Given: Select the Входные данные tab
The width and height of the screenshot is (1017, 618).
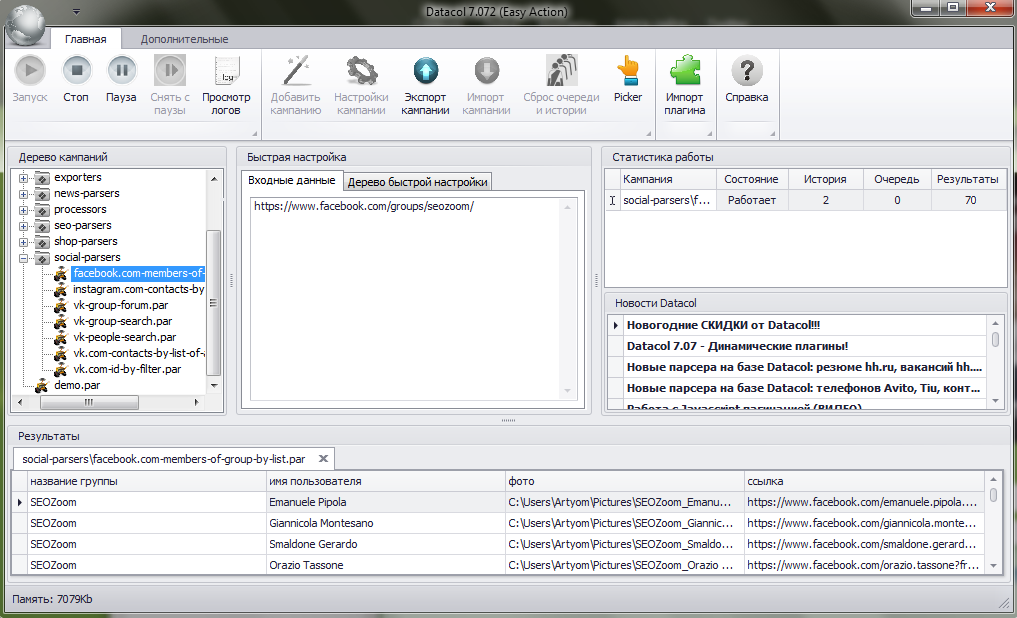Looking at the screenshot, I should 292,180.
